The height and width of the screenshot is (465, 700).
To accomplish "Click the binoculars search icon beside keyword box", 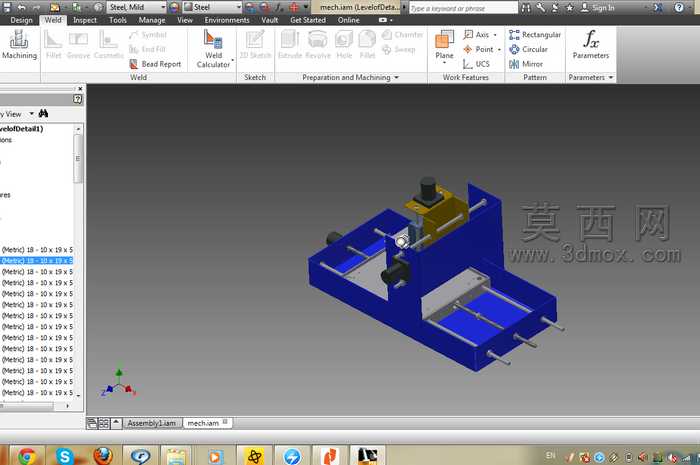I will (526, 8).
